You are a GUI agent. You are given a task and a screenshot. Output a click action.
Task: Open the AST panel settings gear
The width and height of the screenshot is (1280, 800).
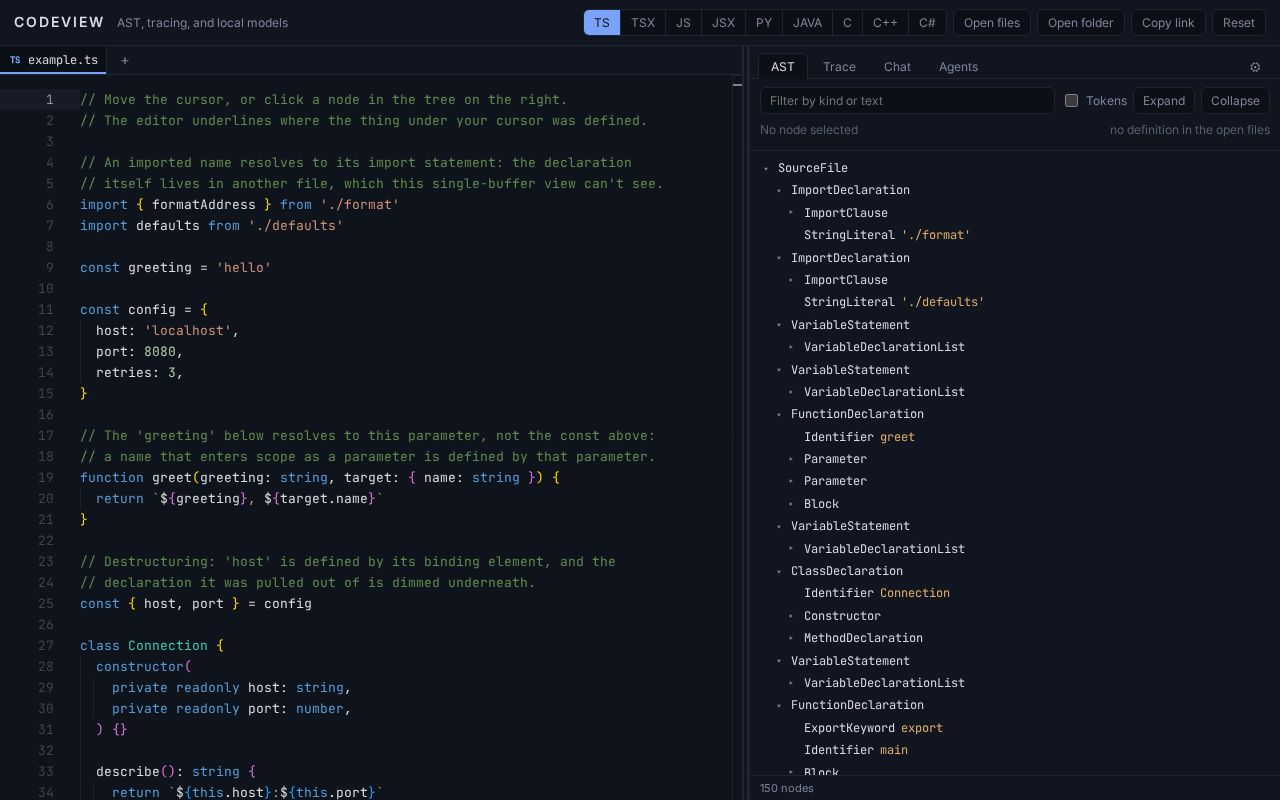pyautogui.click(x=1255, y=67)
